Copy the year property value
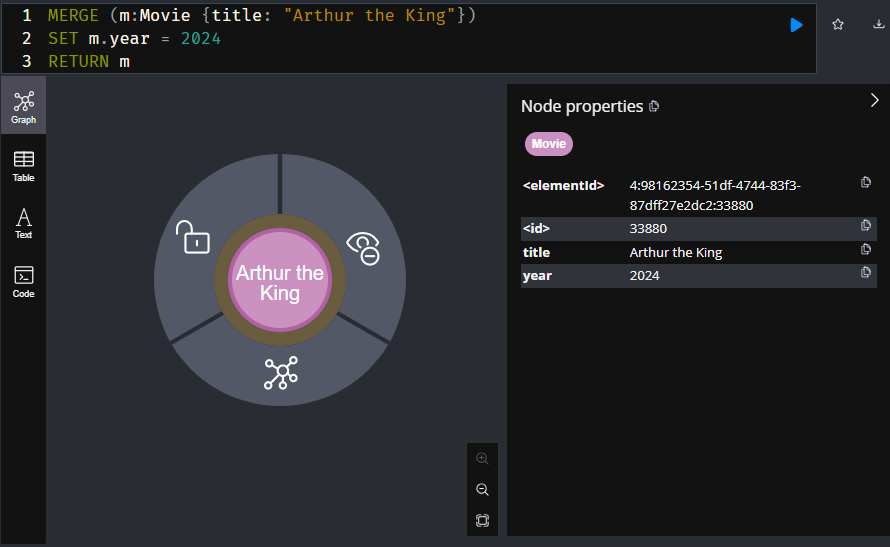Screen dimensions: 890x547 point(866,272)
